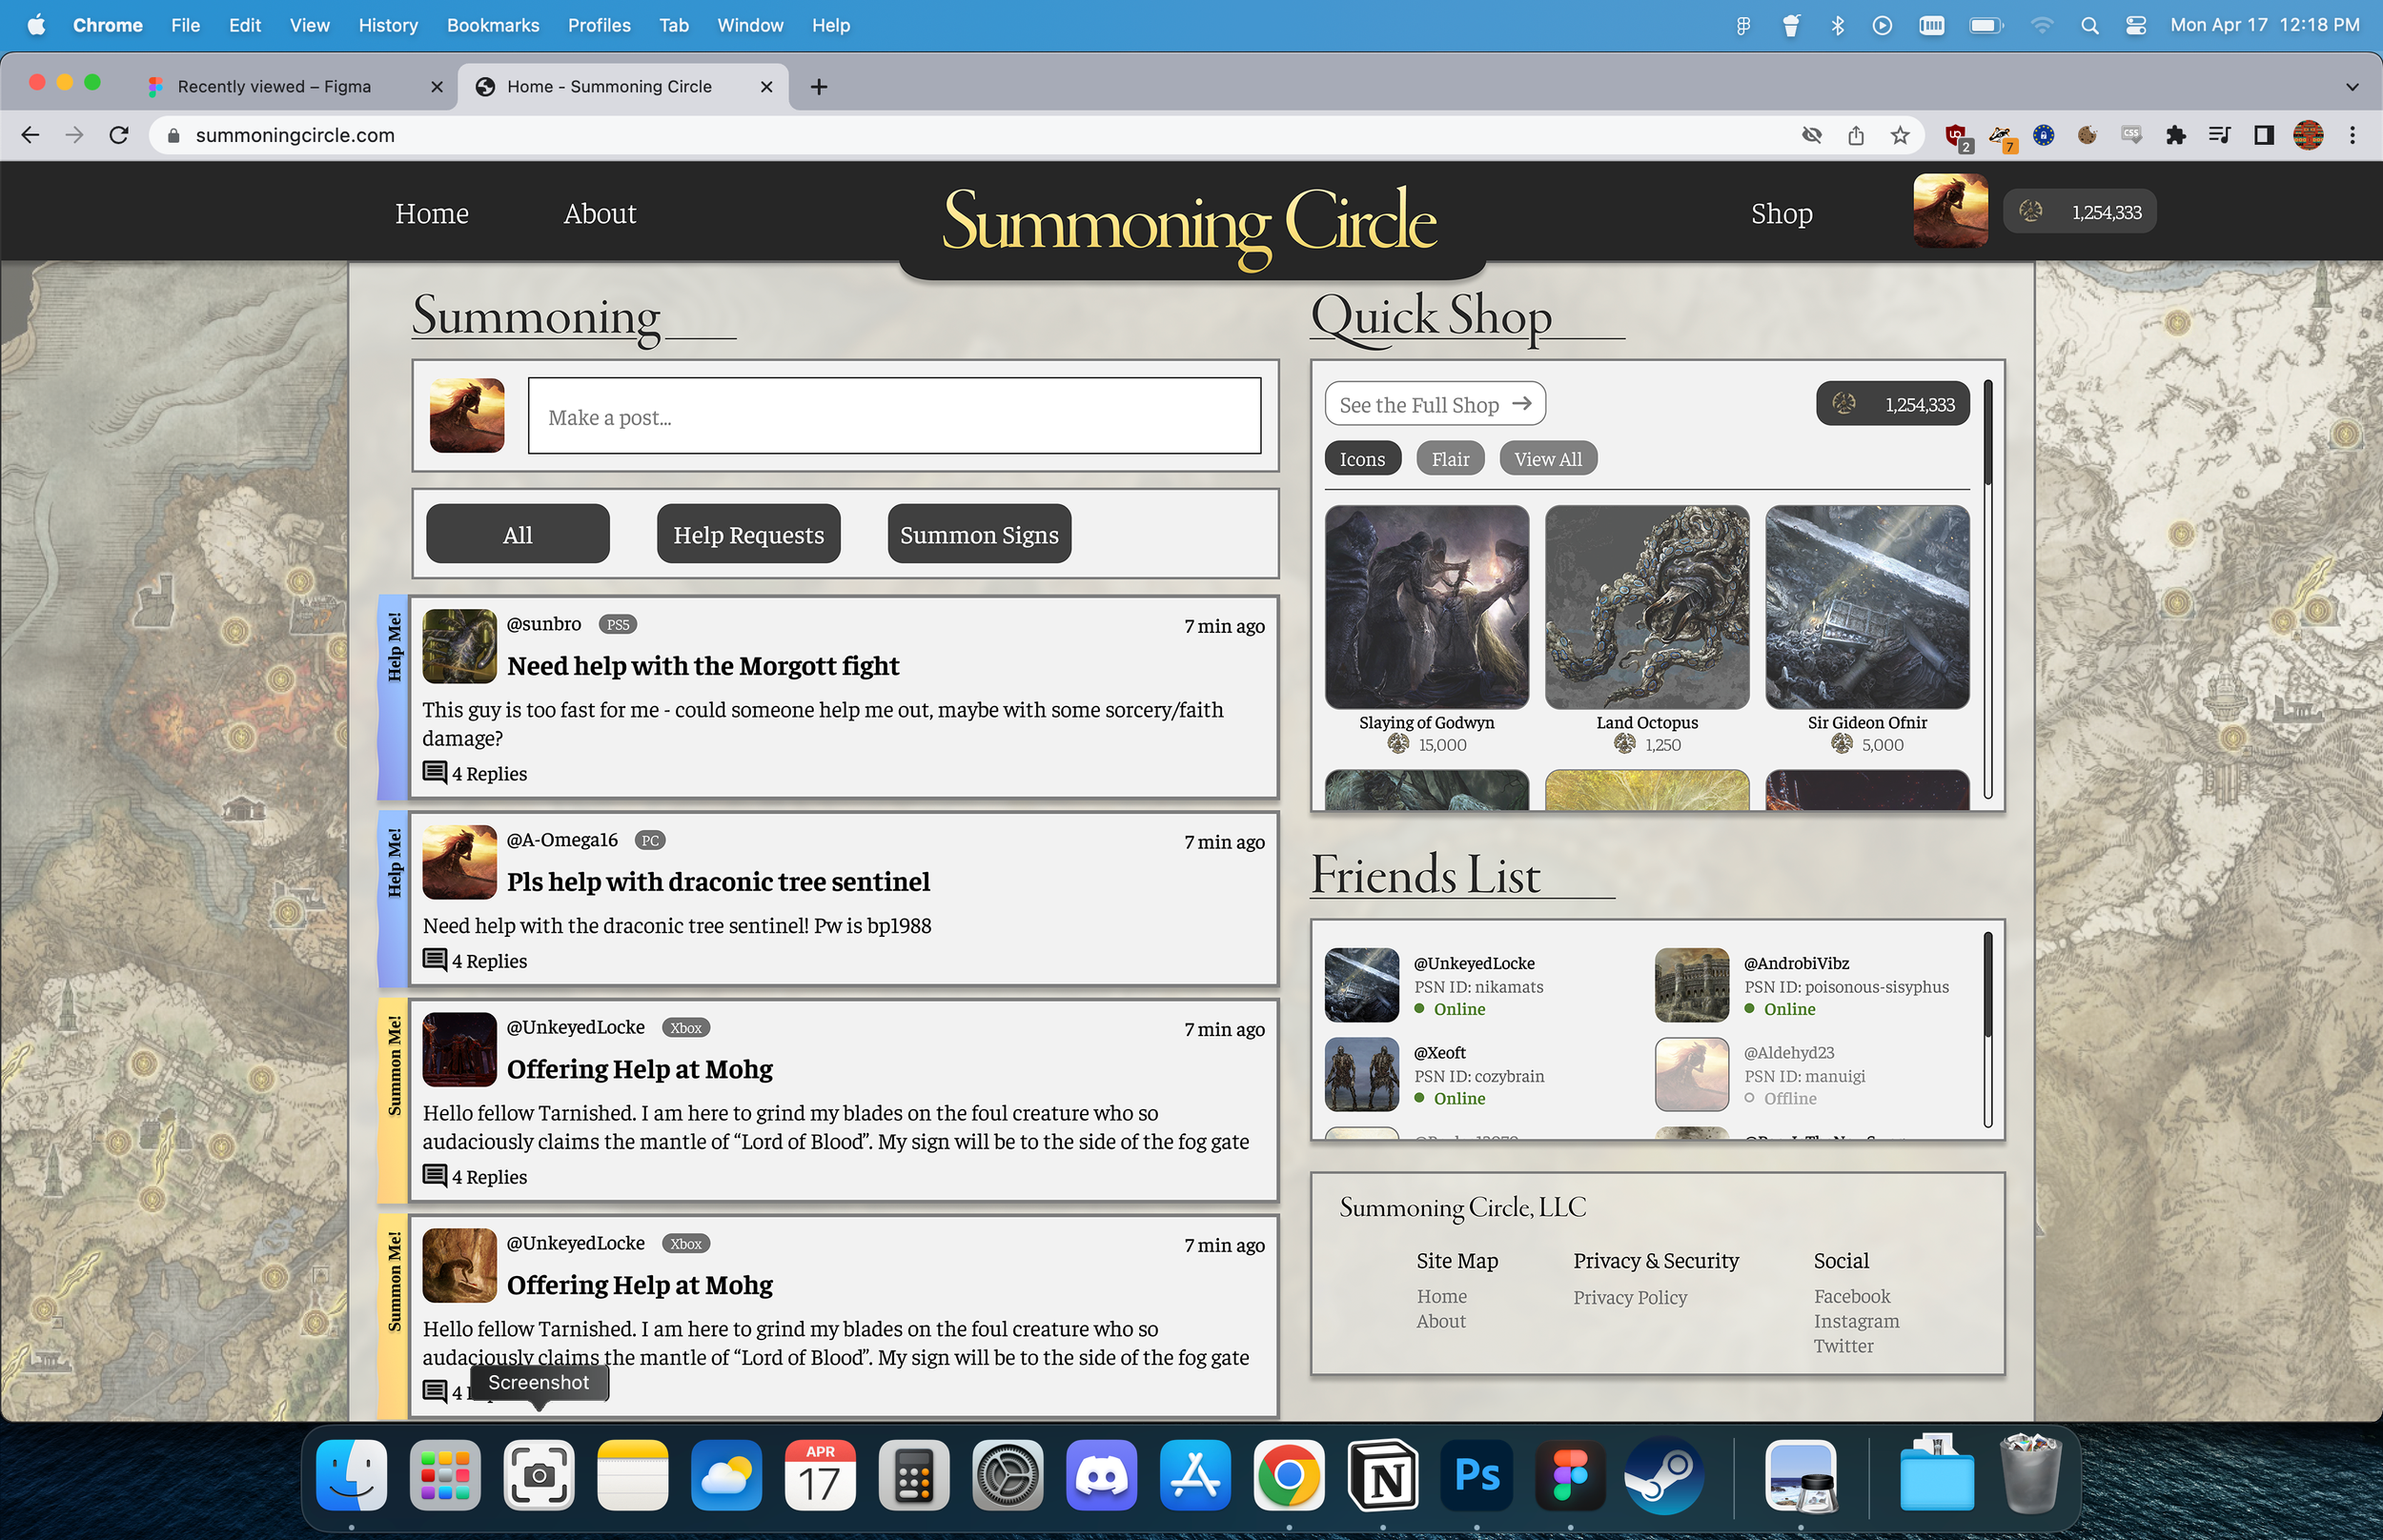The height and width of the screenshot is (1540, 2383).
Task: Open the Privacy Policy footer link
Action: point(1629,1297)
